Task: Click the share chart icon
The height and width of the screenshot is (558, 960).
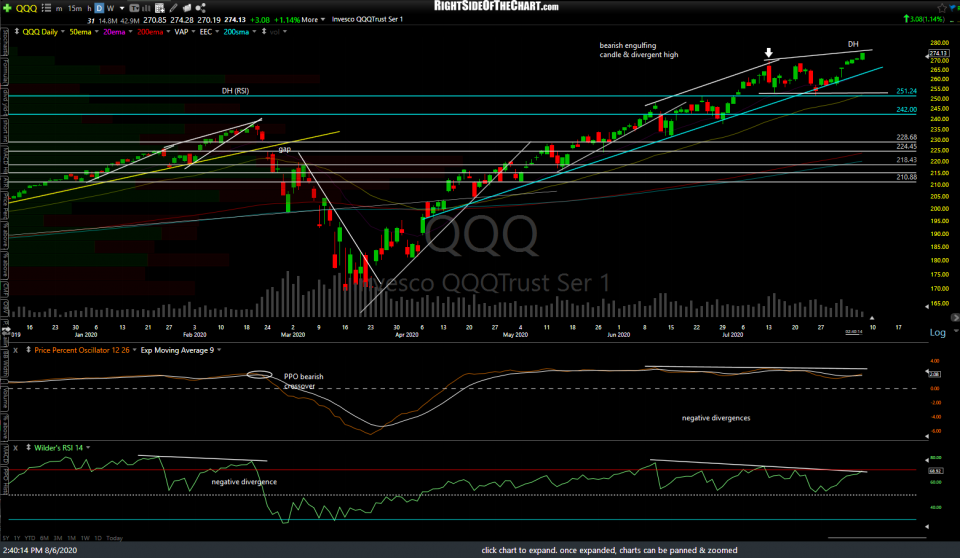Action: tap(200, 8)
